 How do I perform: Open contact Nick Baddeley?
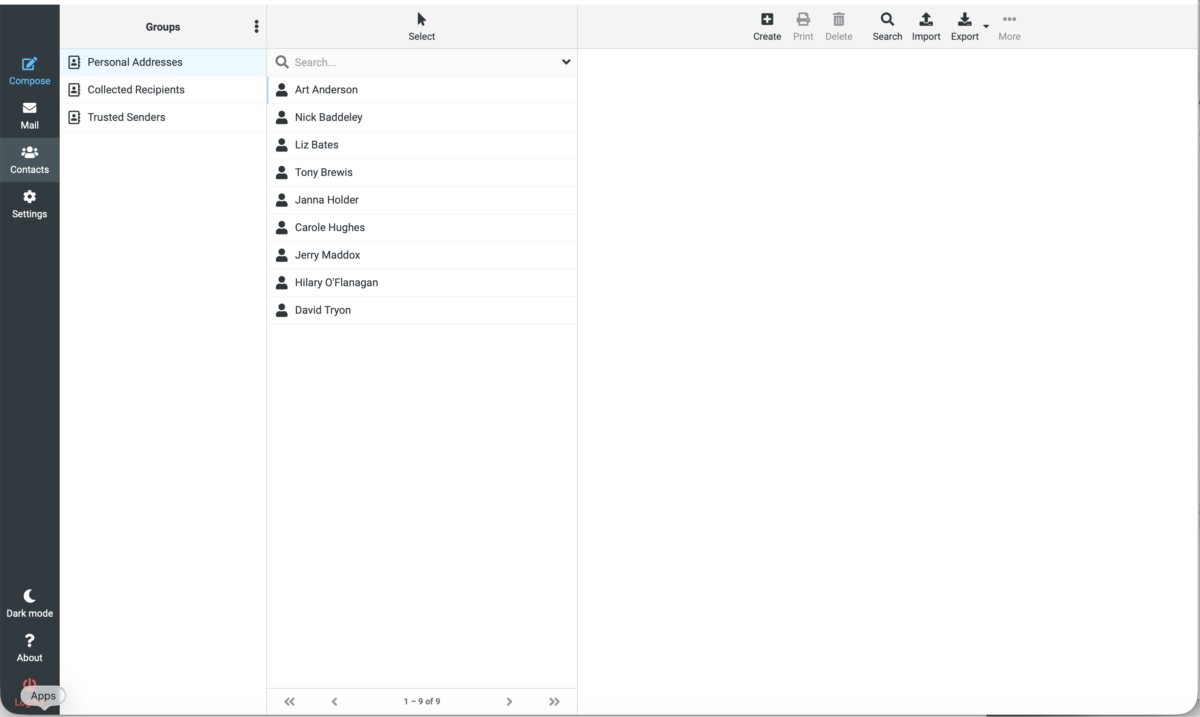click(x=422, y=117)
